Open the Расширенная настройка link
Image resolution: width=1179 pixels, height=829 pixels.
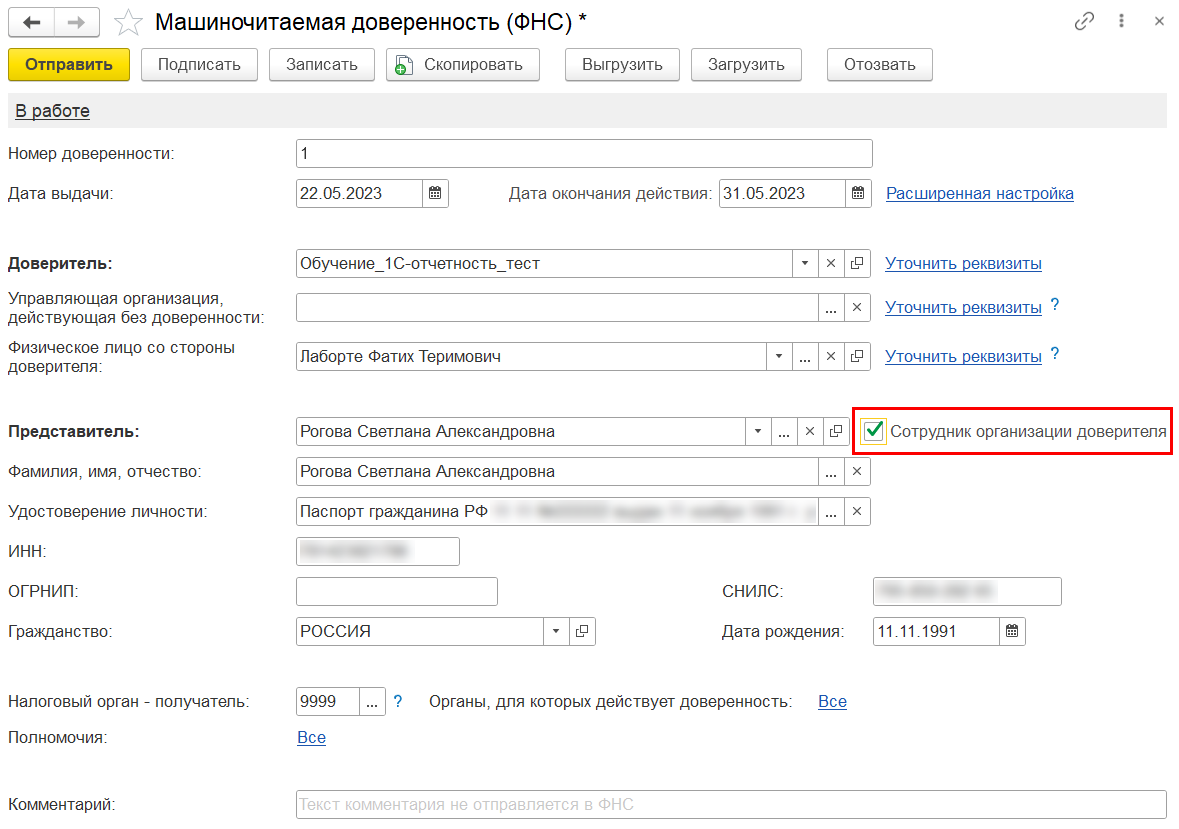click(x=979, y=193)
